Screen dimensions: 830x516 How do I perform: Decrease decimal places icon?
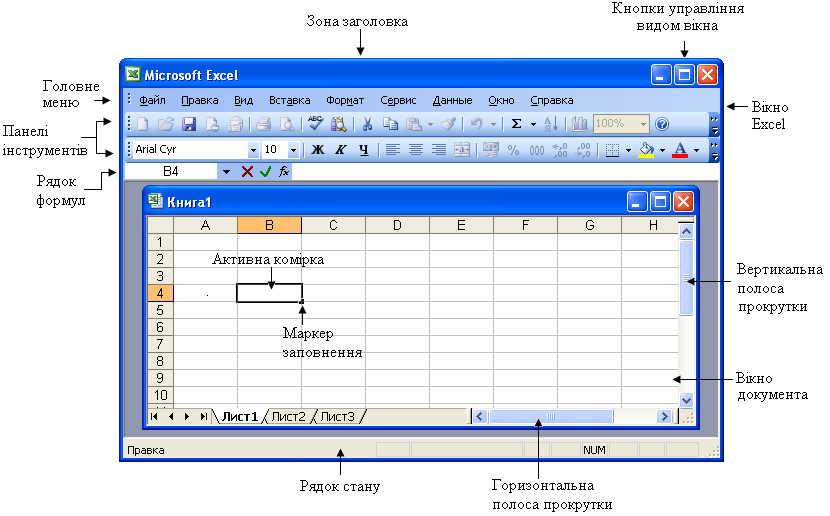coord(583,150)
